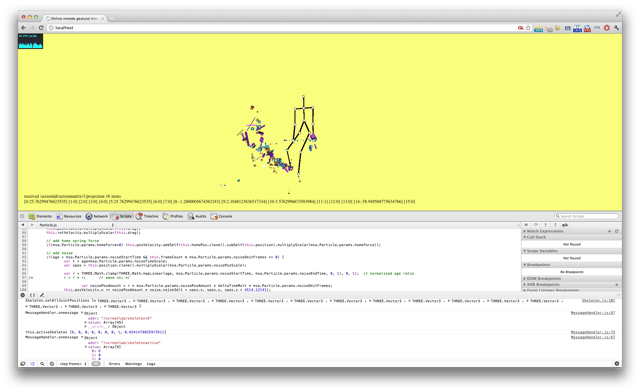Filter console by Logs

[151, 364]
